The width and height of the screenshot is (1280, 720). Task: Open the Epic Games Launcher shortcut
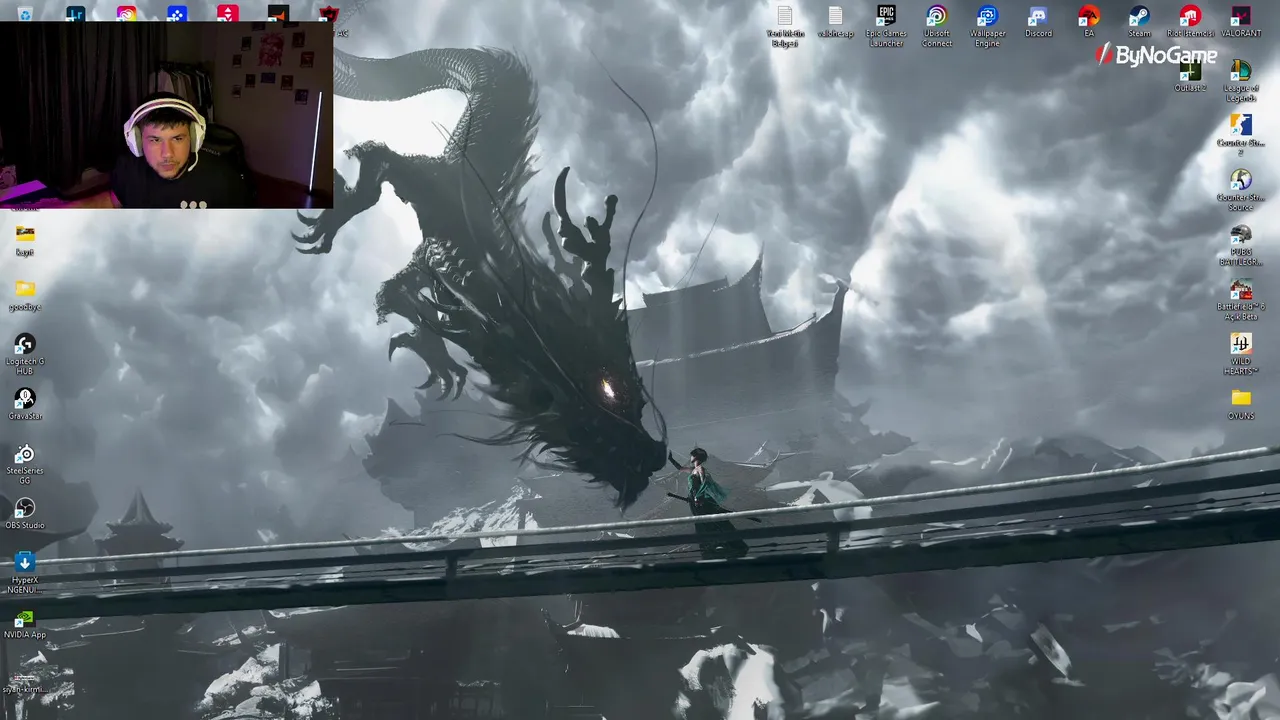(886, 25)
